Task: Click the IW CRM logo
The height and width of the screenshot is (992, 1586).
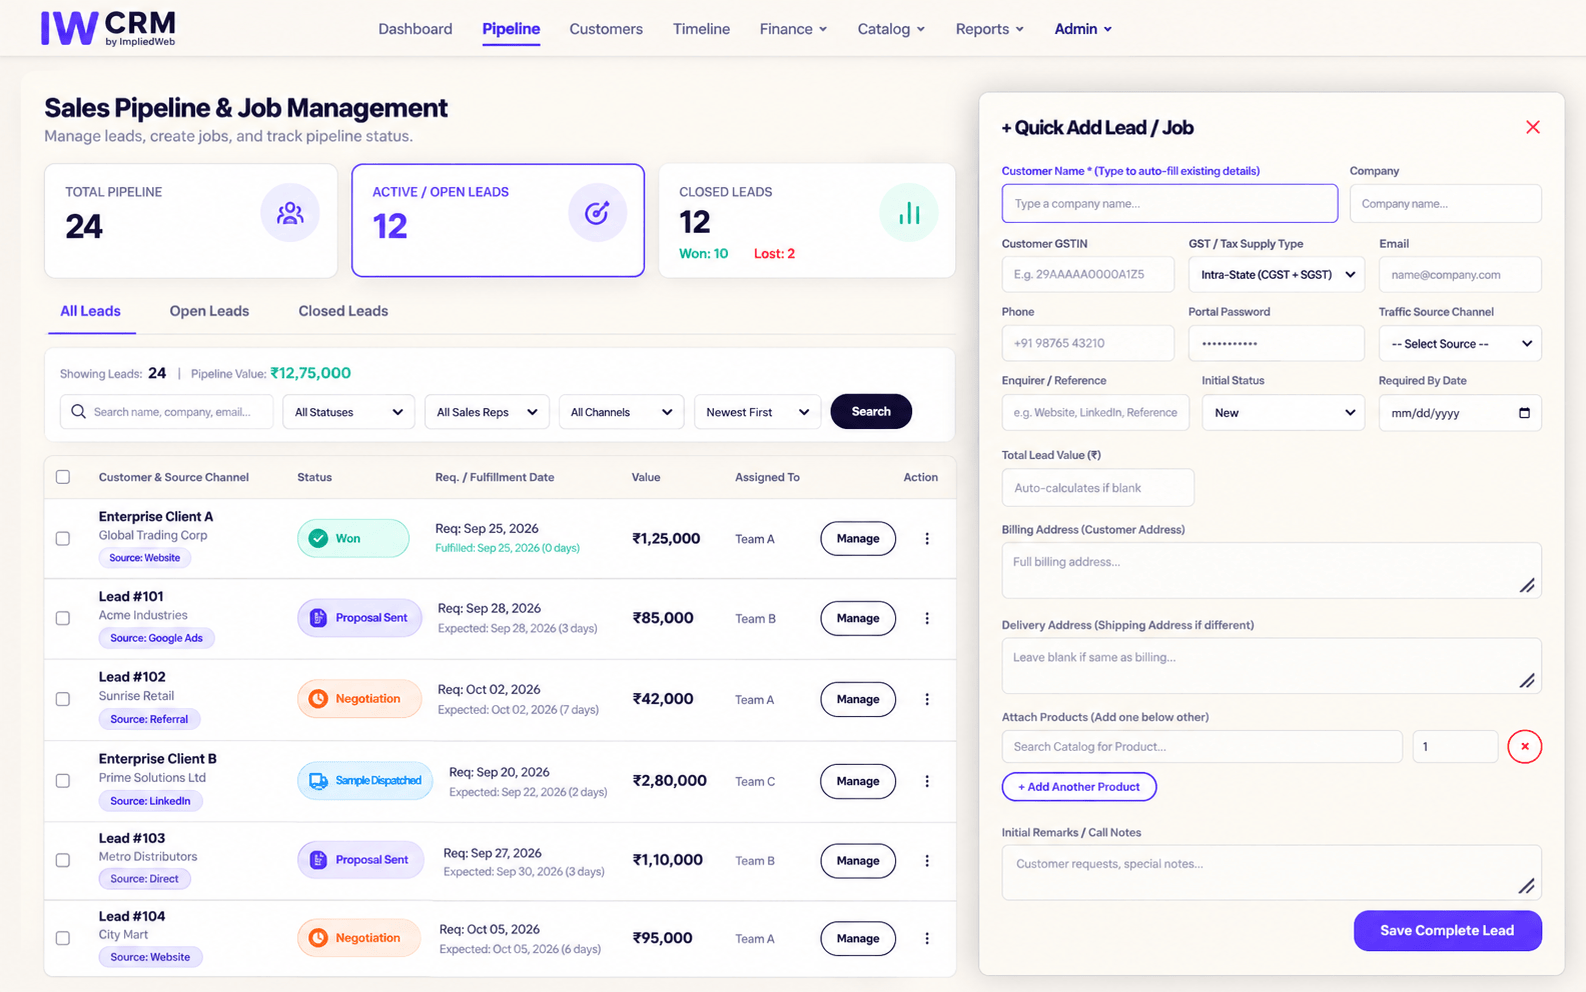Action: tap(108, 28)
